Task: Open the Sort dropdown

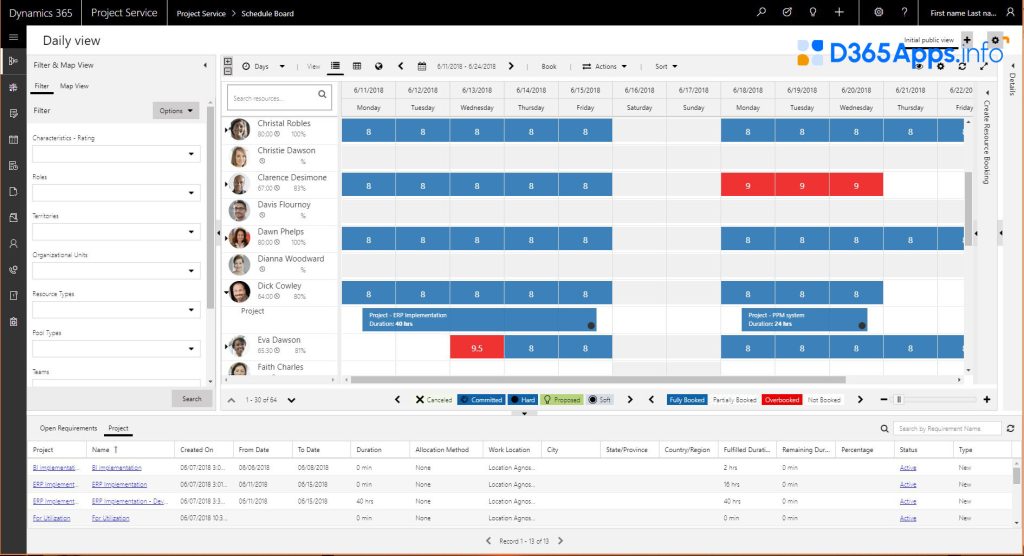Action: coord(666,66)
